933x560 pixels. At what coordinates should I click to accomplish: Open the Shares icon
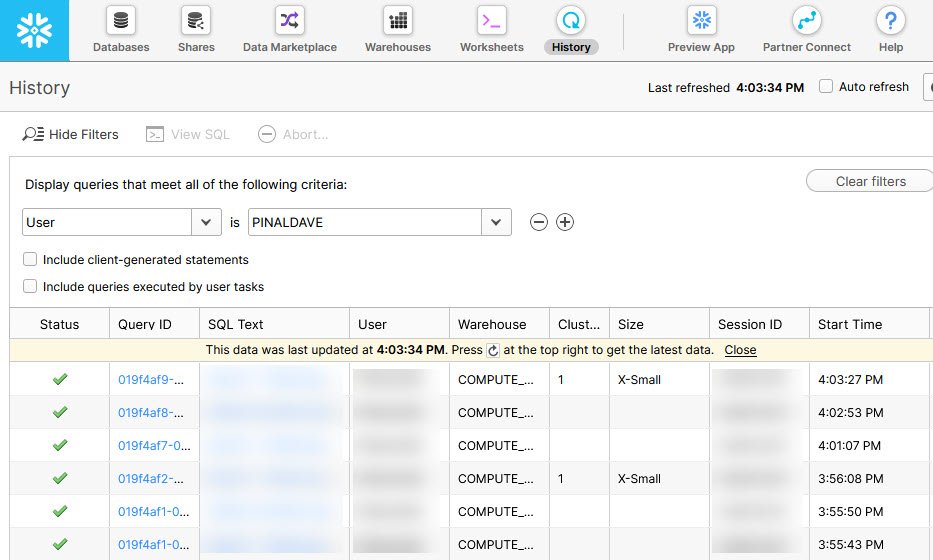196,20
